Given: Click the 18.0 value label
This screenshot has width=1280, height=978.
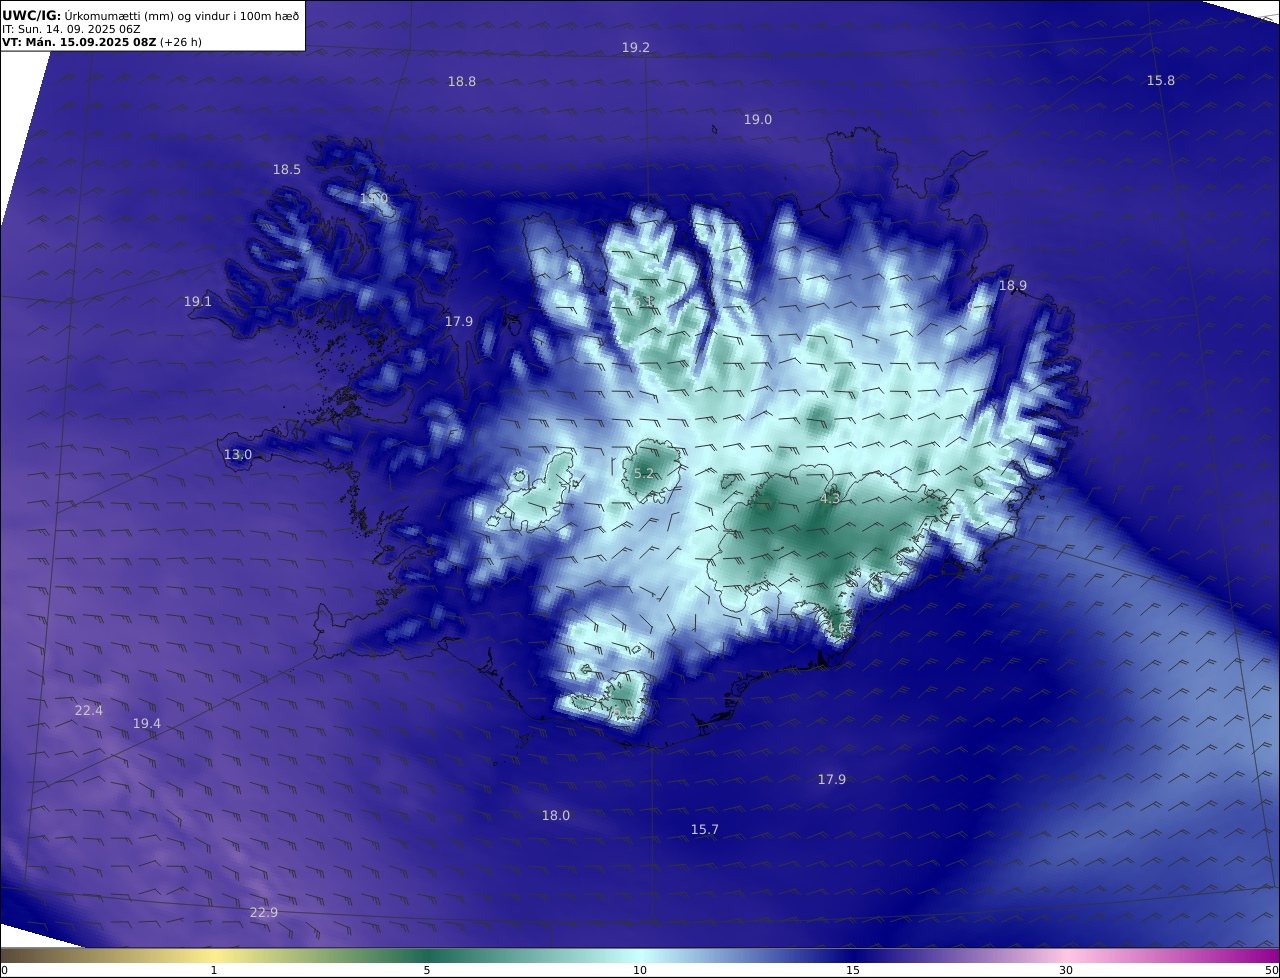Looking at the screenshot, I should [x=556, y=815].
